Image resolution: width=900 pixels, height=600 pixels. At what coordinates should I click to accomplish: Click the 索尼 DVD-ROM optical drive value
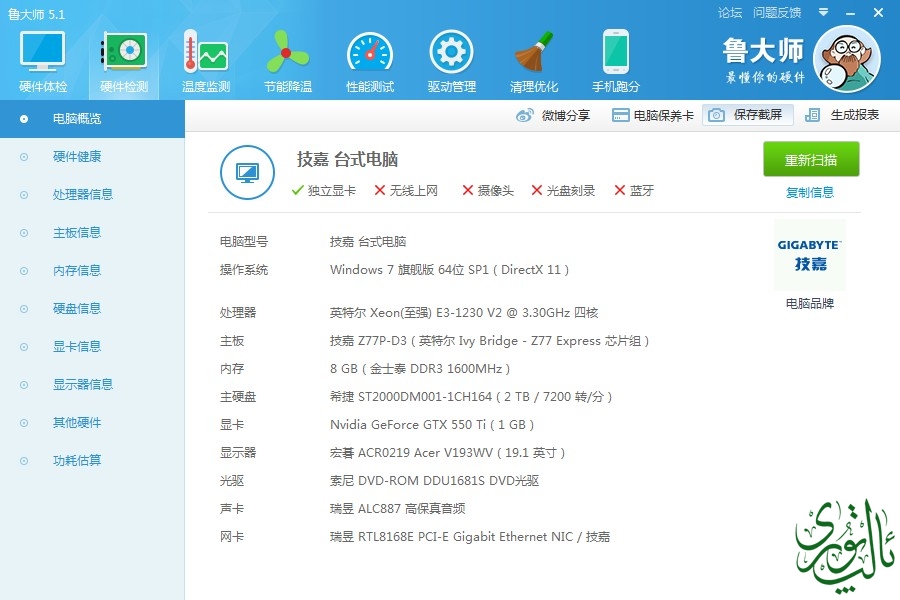pyautogui.click(x=435, y=481)
